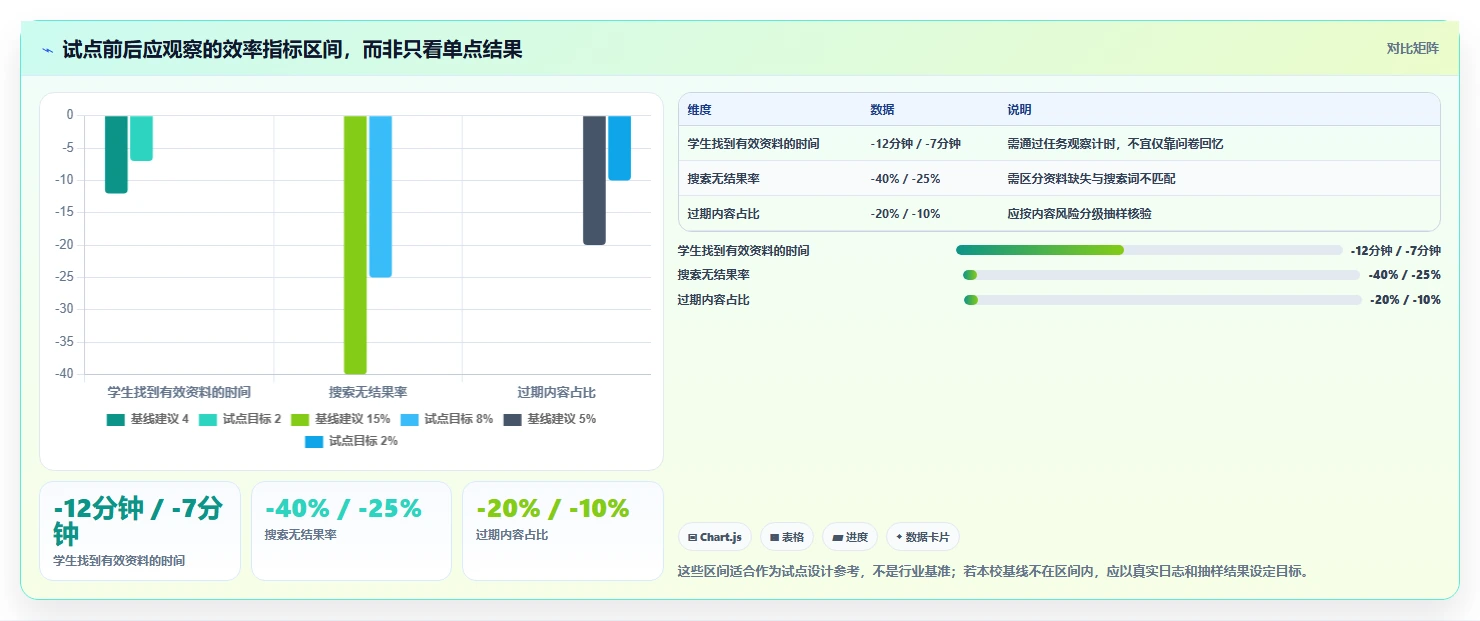Click the large -12分钟 / -7分钟 stat card value

point(138,521)
